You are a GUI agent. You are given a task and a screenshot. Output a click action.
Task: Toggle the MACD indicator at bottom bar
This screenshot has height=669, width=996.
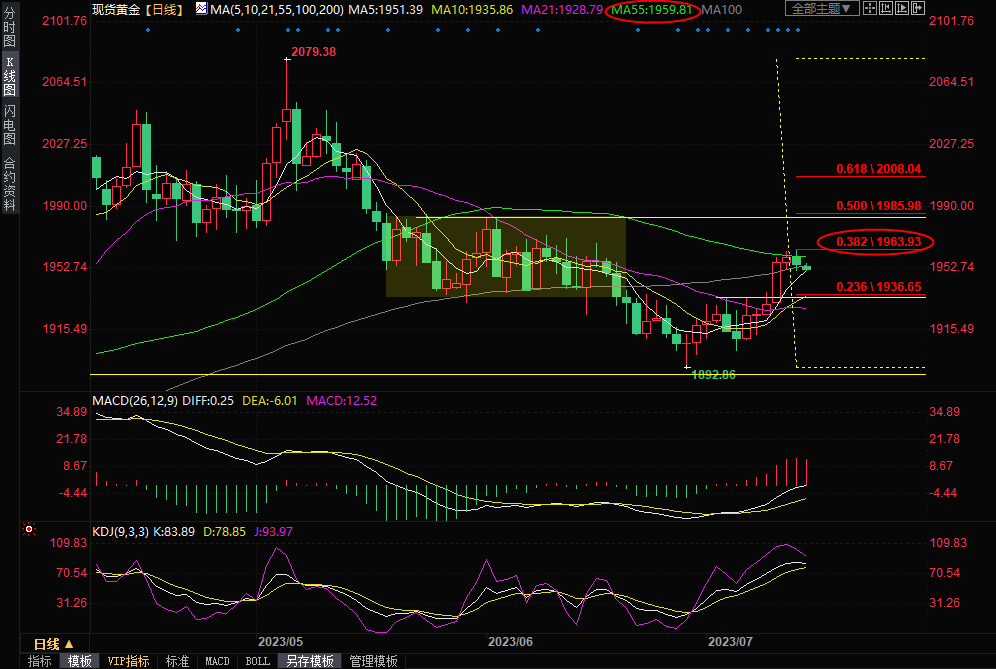217,661
